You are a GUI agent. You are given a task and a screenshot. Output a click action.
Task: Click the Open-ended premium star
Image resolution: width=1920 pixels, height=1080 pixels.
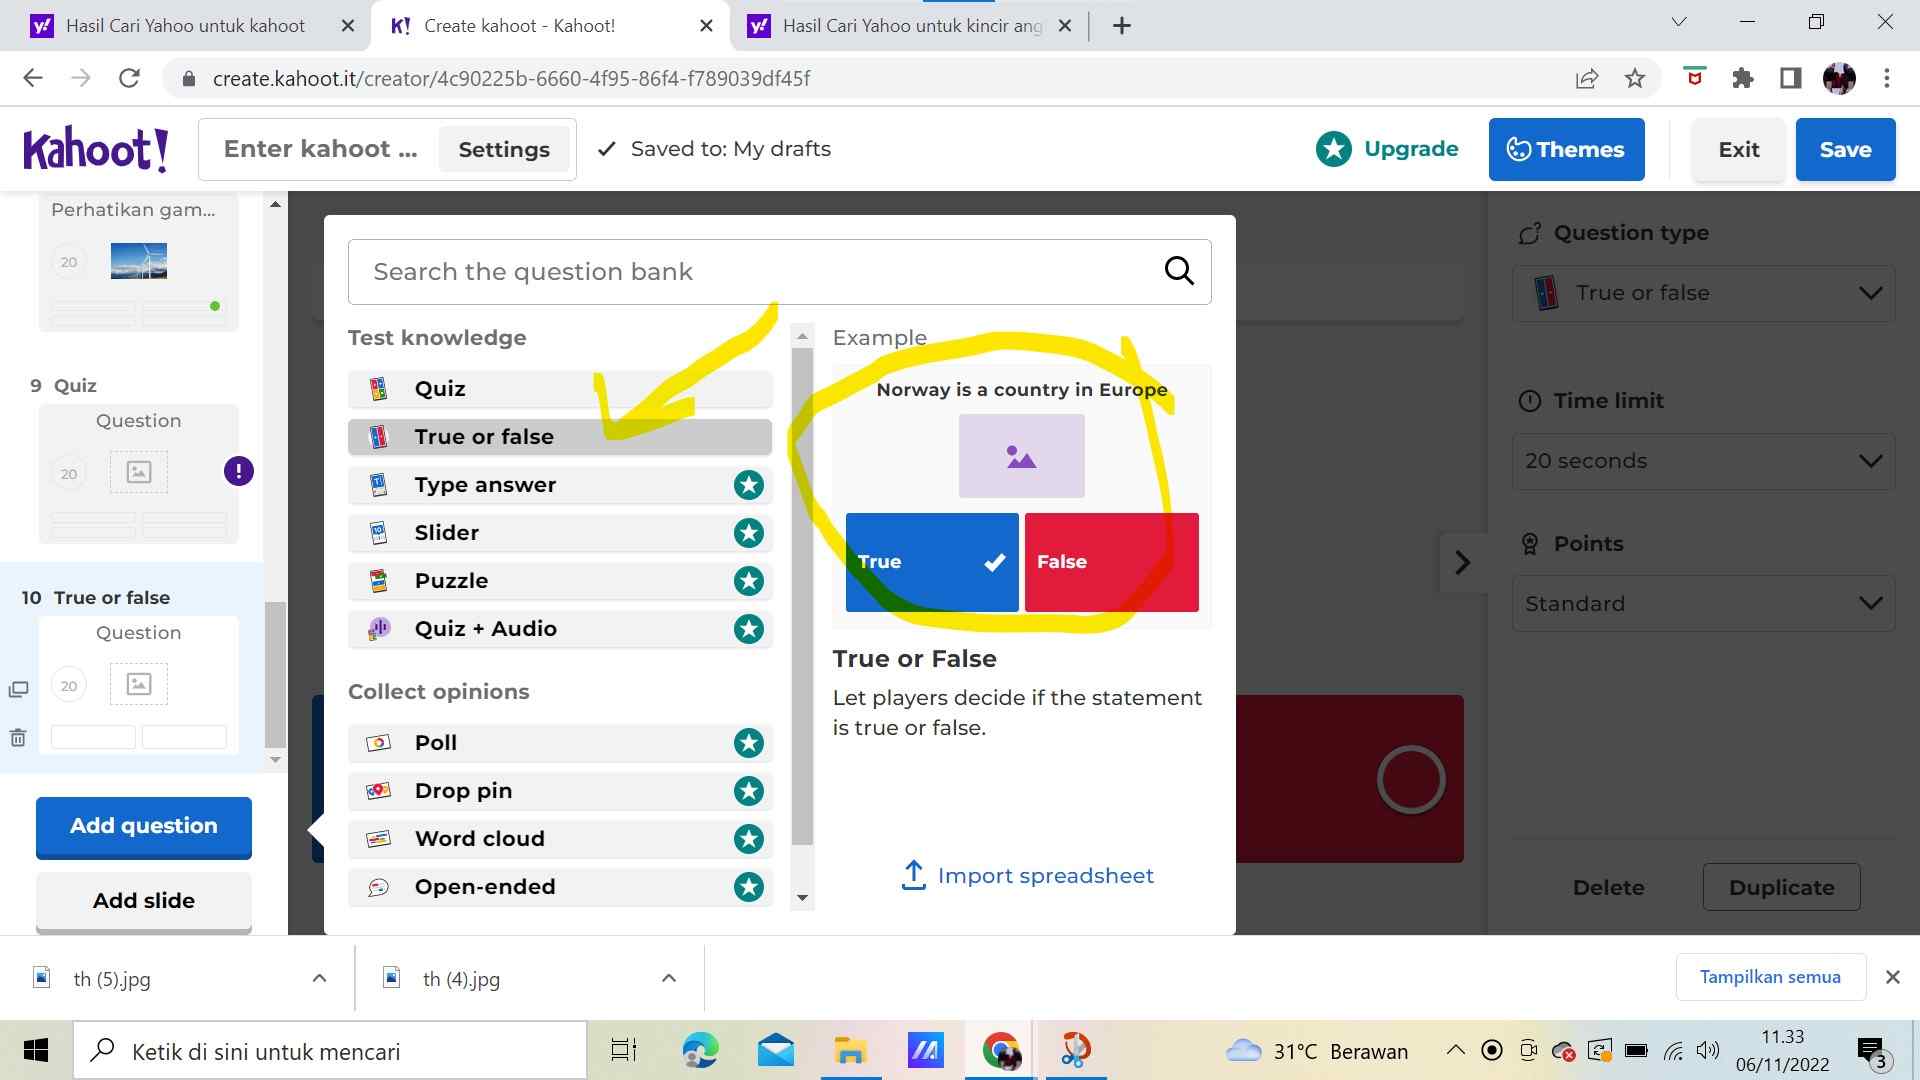click(x=748, y=887)
